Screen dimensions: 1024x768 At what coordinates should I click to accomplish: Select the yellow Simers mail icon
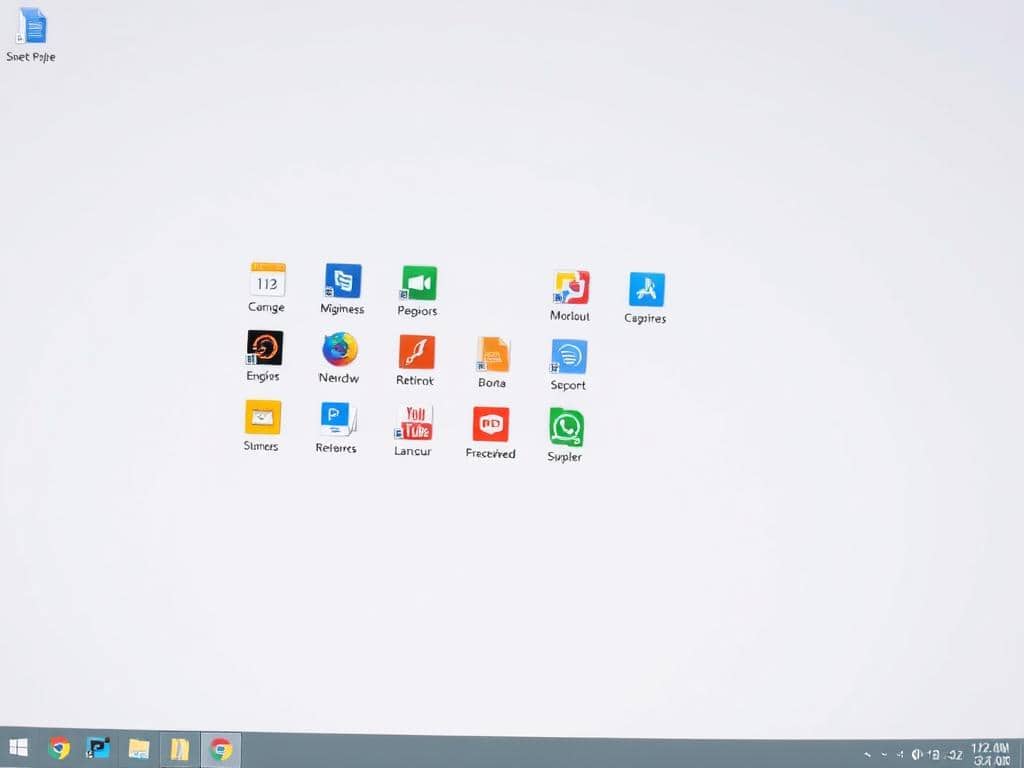[x=263, y=417]
